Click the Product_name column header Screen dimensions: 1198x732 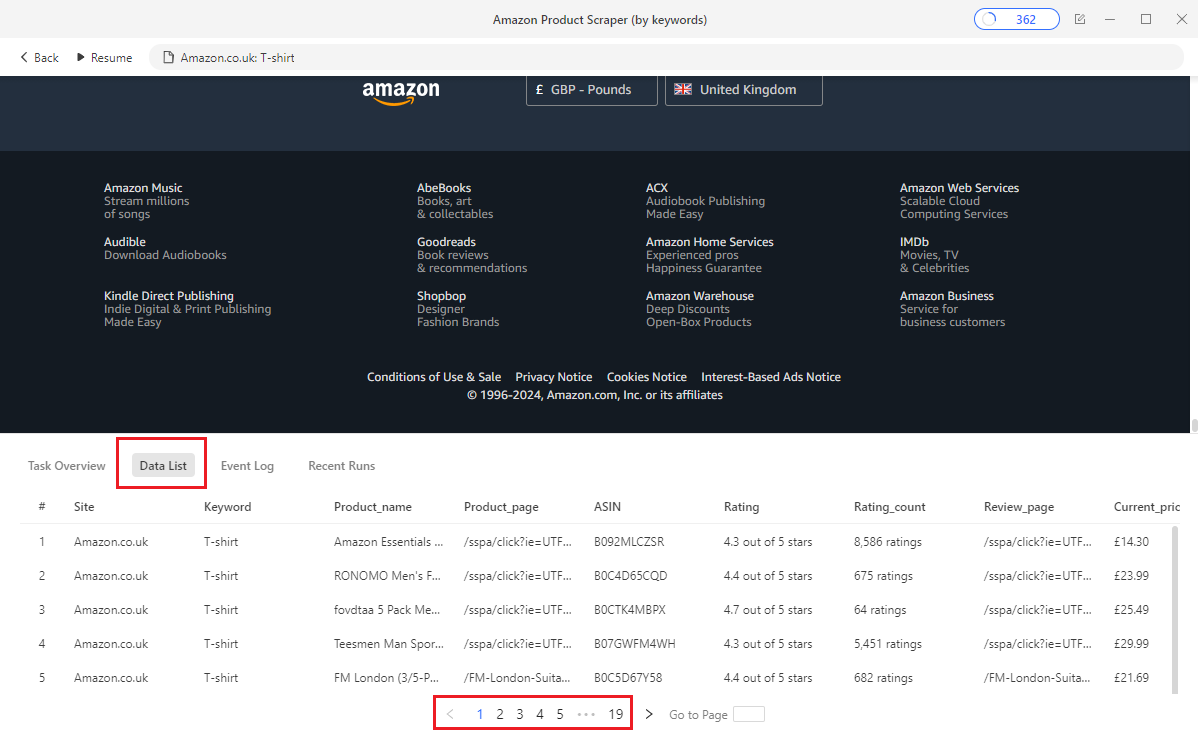[x=373, y=507]
